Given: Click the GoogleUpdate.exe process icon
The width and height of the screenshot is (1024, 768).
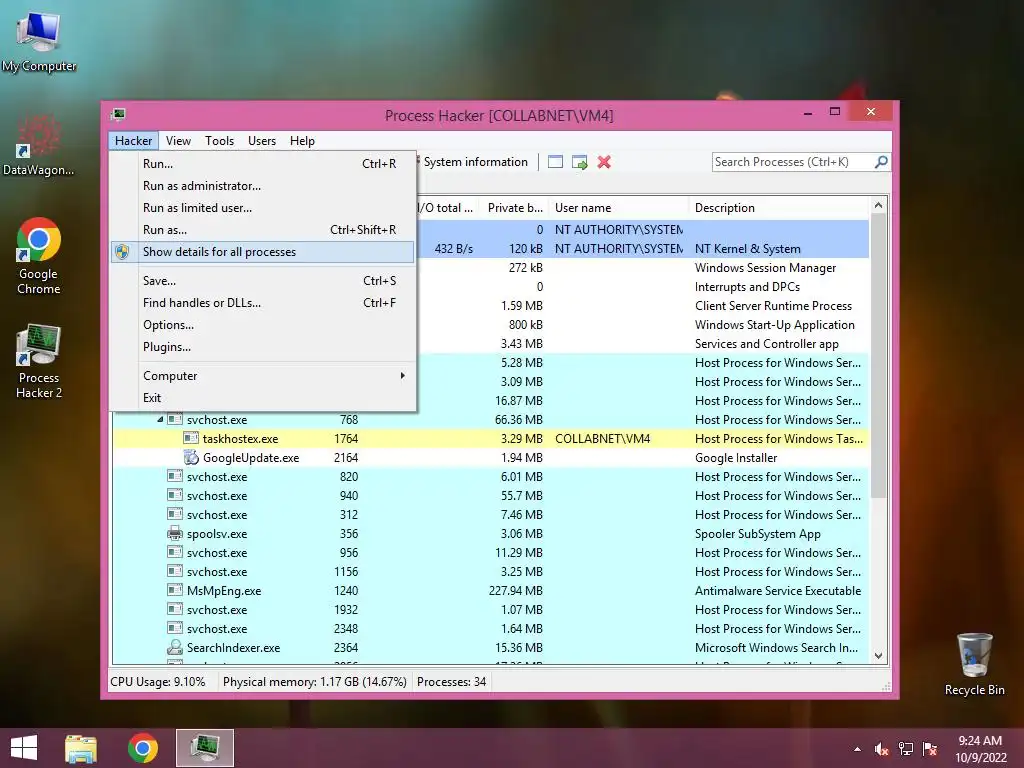Looking at the screenshot, I should [191, 458].
